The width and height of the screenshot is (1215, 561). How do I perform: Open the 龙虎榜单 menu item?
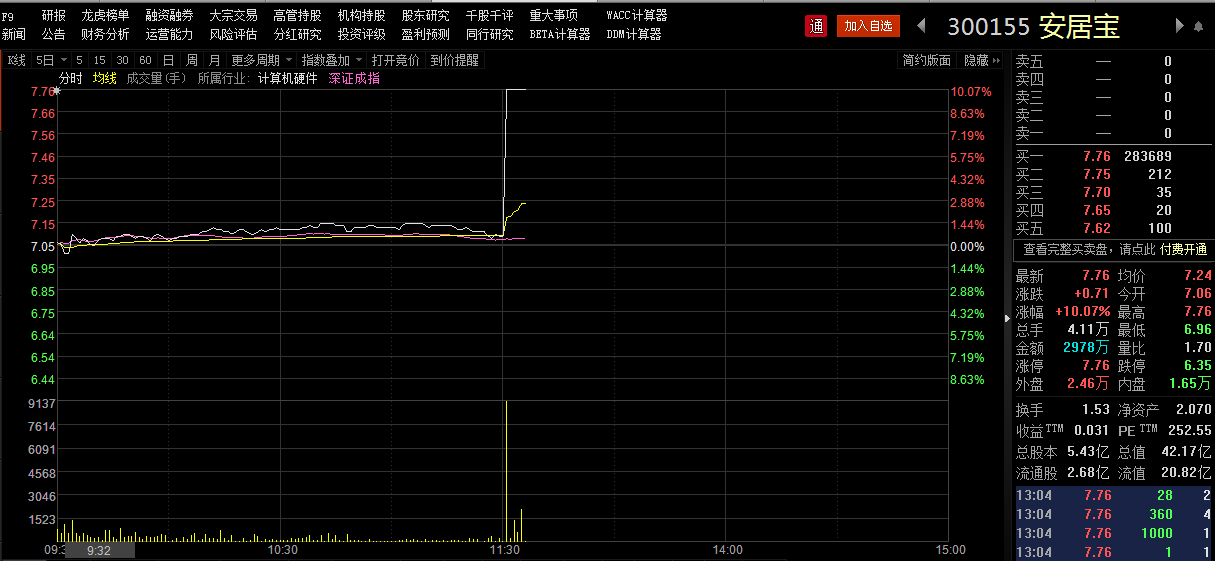coord(105,16)
